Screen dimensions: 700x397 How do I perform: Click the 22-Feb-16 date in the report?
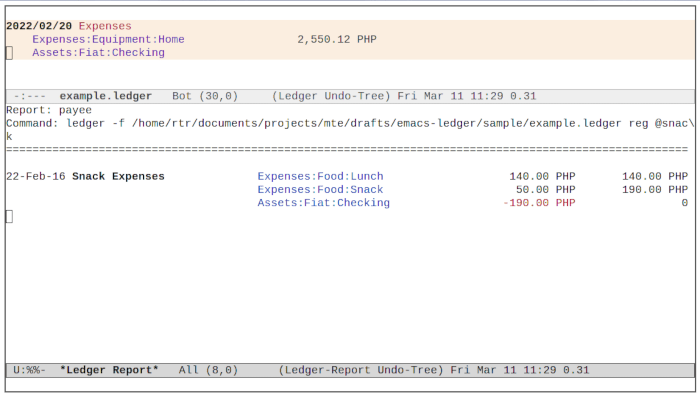click(x=36, y=176)
